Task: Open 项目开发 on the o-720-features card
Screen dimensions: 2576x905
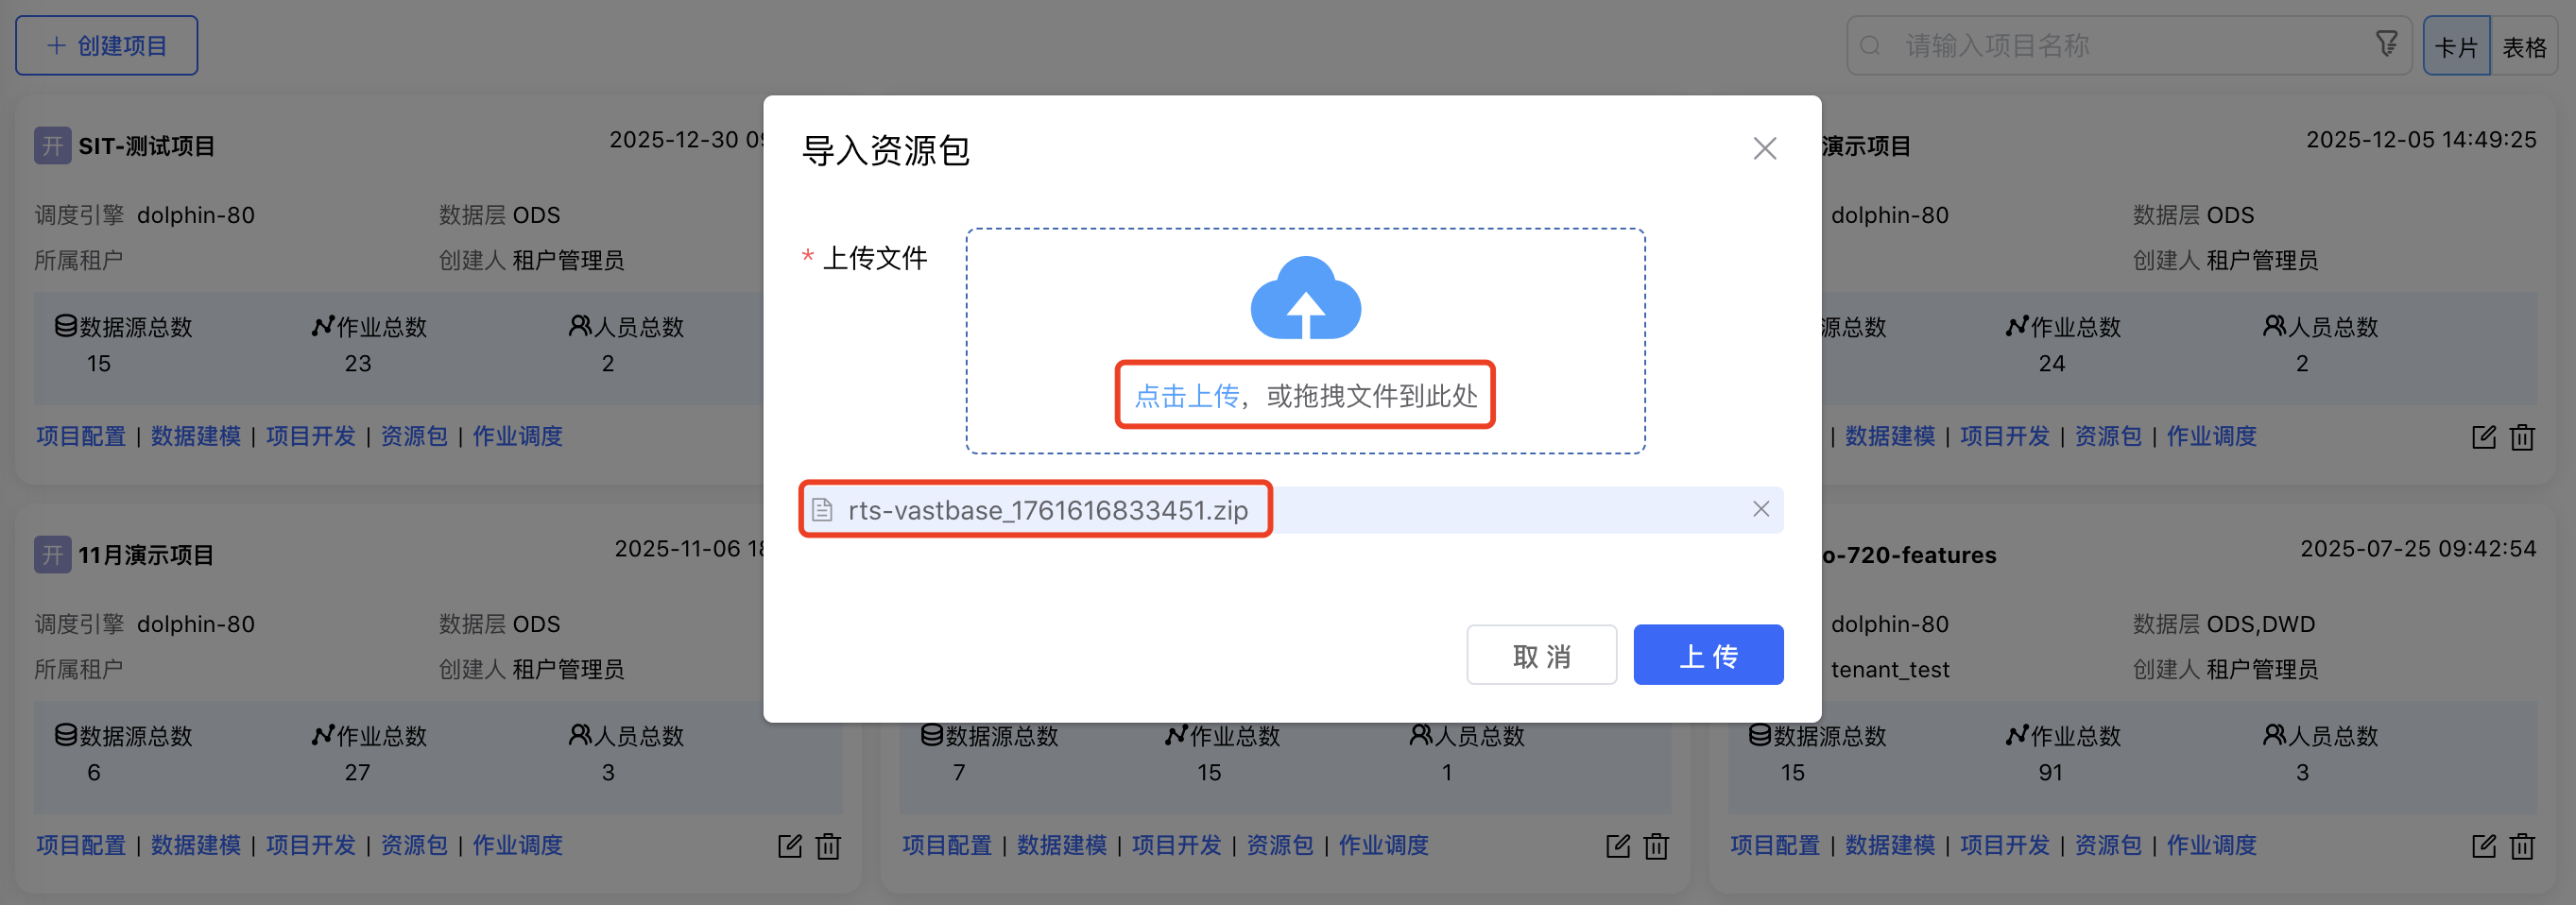Action: [x=2005, y=845]
